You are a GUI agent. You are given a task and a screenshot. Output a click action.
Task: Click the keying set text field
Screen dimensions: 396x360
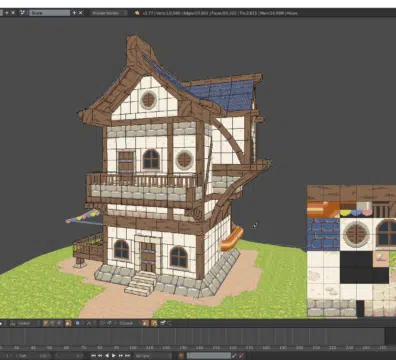point(209,356)
